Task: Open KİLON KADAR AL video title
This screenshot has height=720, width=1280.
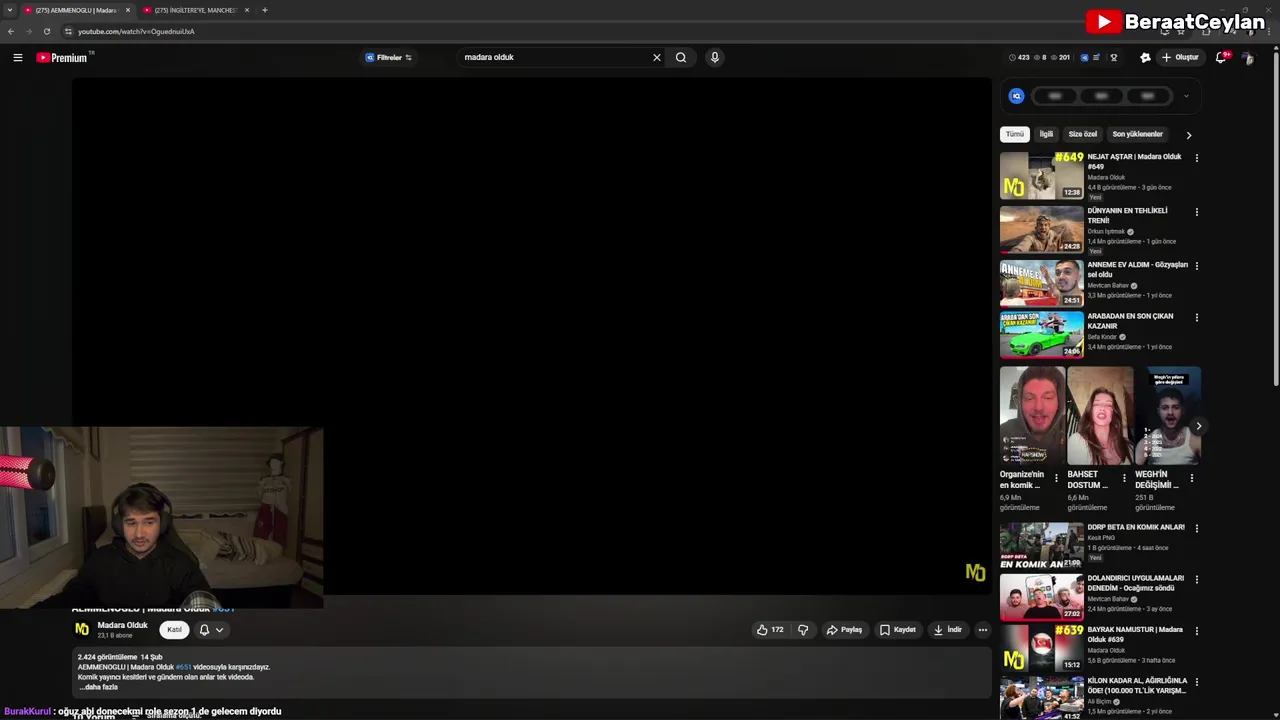Action: 1137,686
